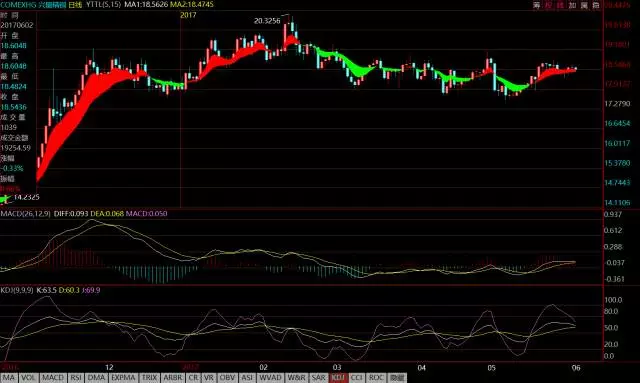Open MACD(26,12,9) parameter settings

pyautogui.click(x=25, y=214)
